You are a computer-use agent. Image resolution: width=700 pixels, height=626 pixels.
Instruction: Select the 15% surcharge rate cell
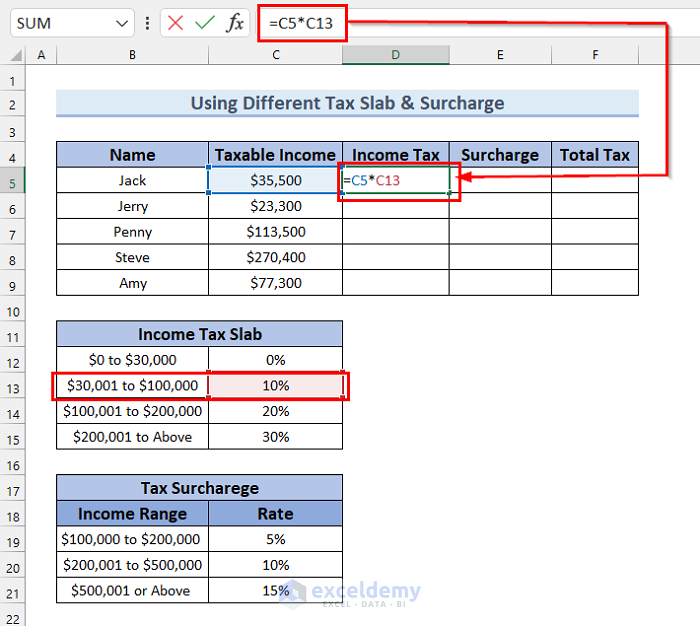coord(275,590)
